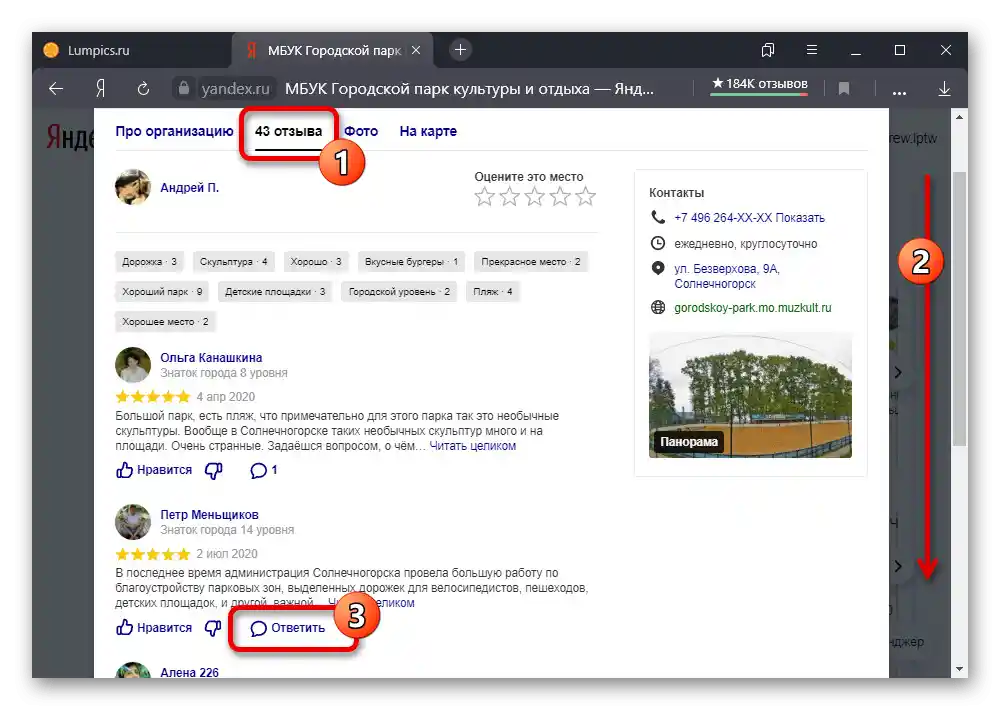Click the scrollbar down arrow
The height and width of the screenshot is (710, 1000).
pos(959,669)
